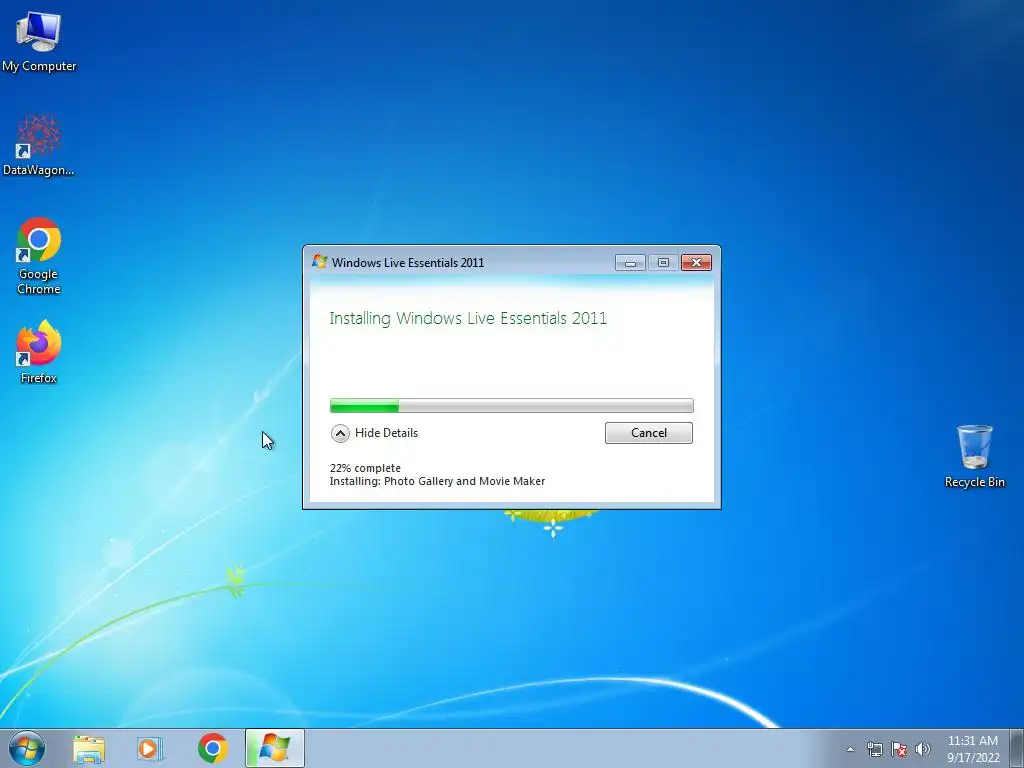Click the installation progress bar
1024x768 pixels.
click(511, 406)
